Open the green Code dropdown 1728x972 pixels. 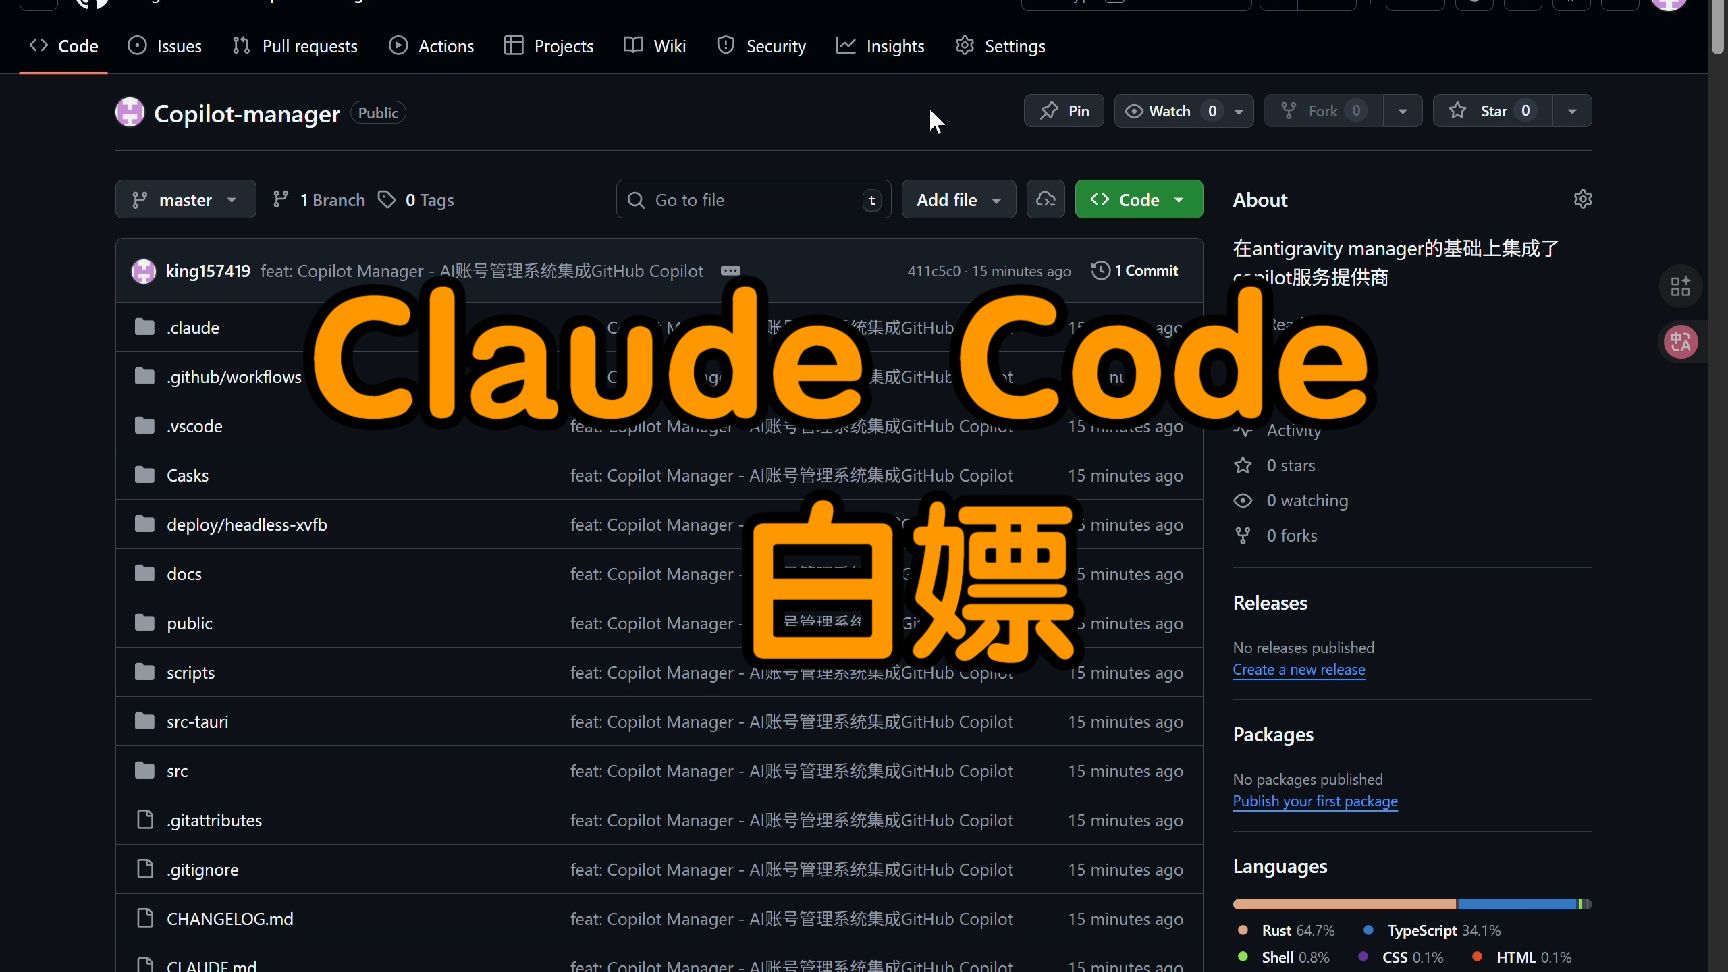[x=1139, y=200]
